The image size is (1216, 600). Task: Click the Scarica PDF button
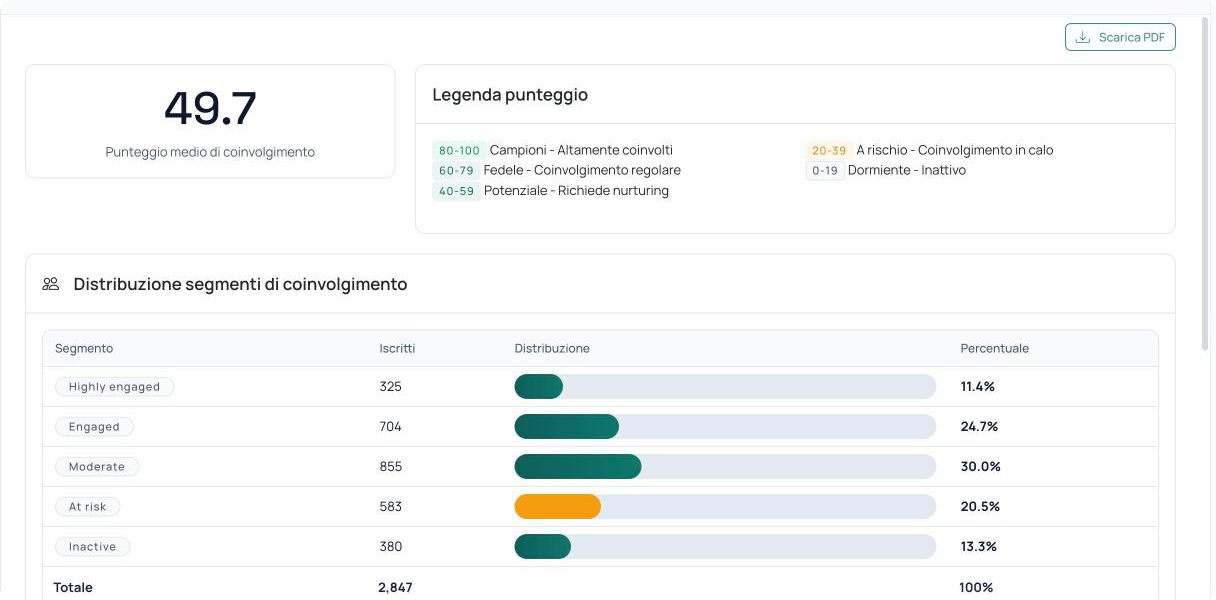pyautogui.click(x=1120, y=37)
